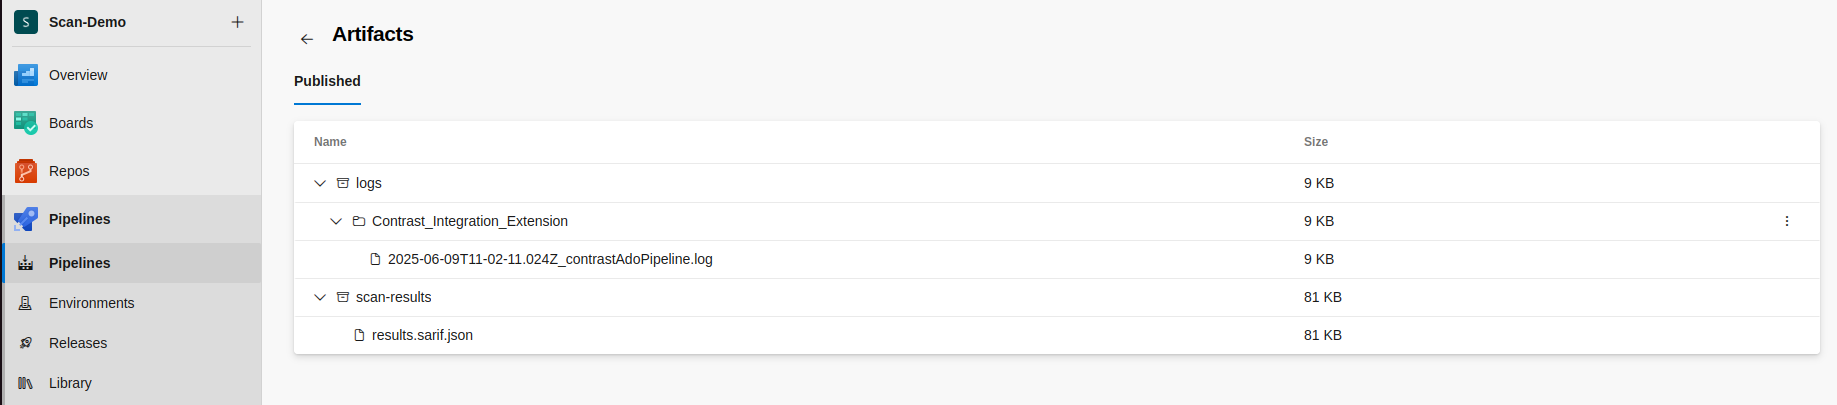Click the Name column header
The height and width of the screenshot is (405, 1837).
pyautogui.click(x=330, y=142)
